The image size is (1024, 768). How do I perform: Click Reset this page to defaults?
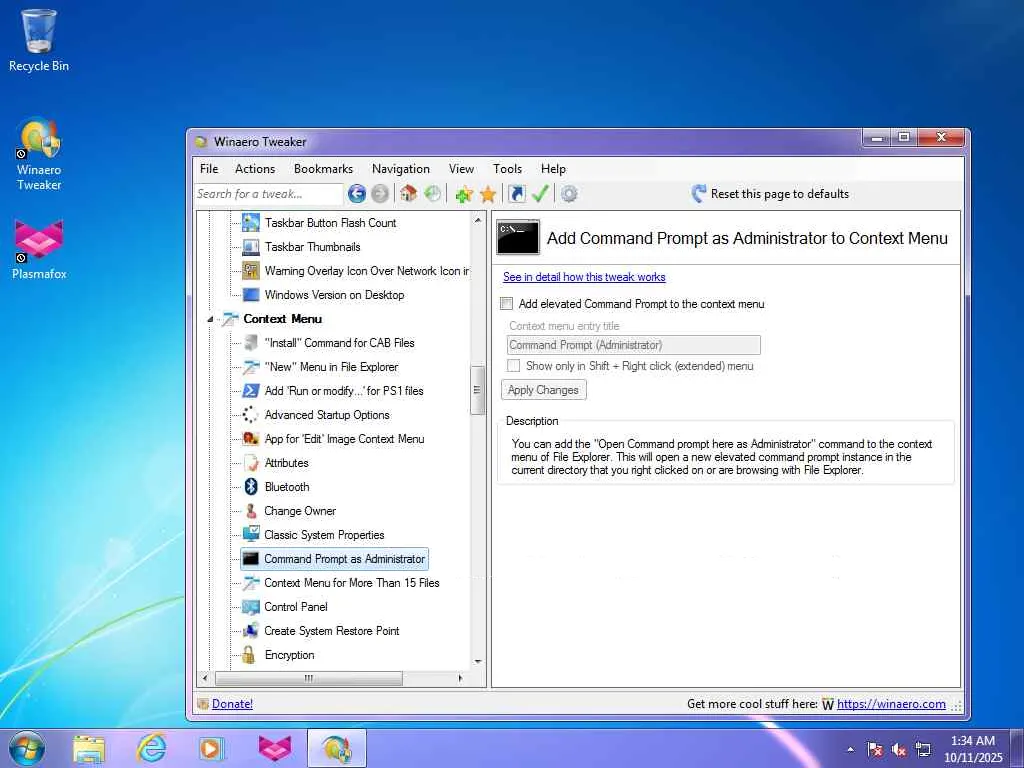pyautogui.click(x=770, y=194)
